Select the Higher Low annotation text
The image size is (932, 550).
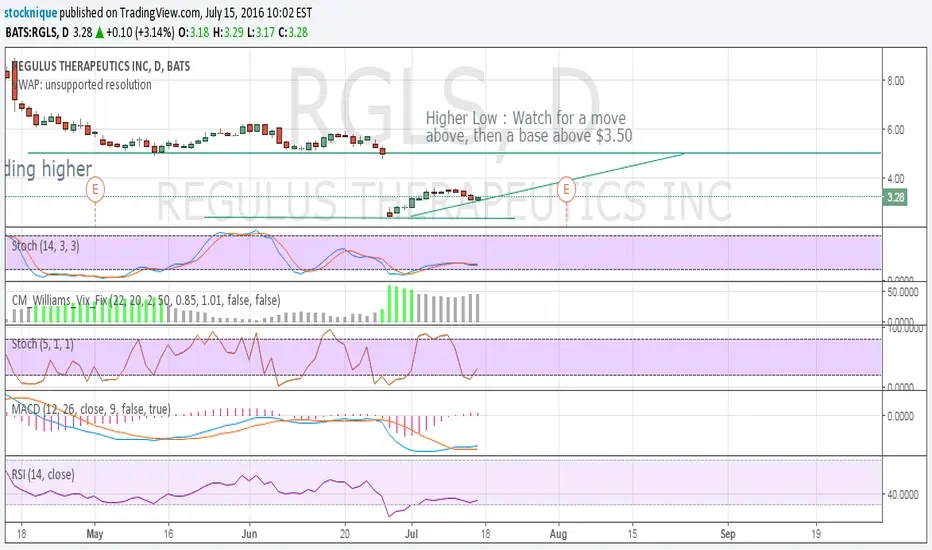529,127
